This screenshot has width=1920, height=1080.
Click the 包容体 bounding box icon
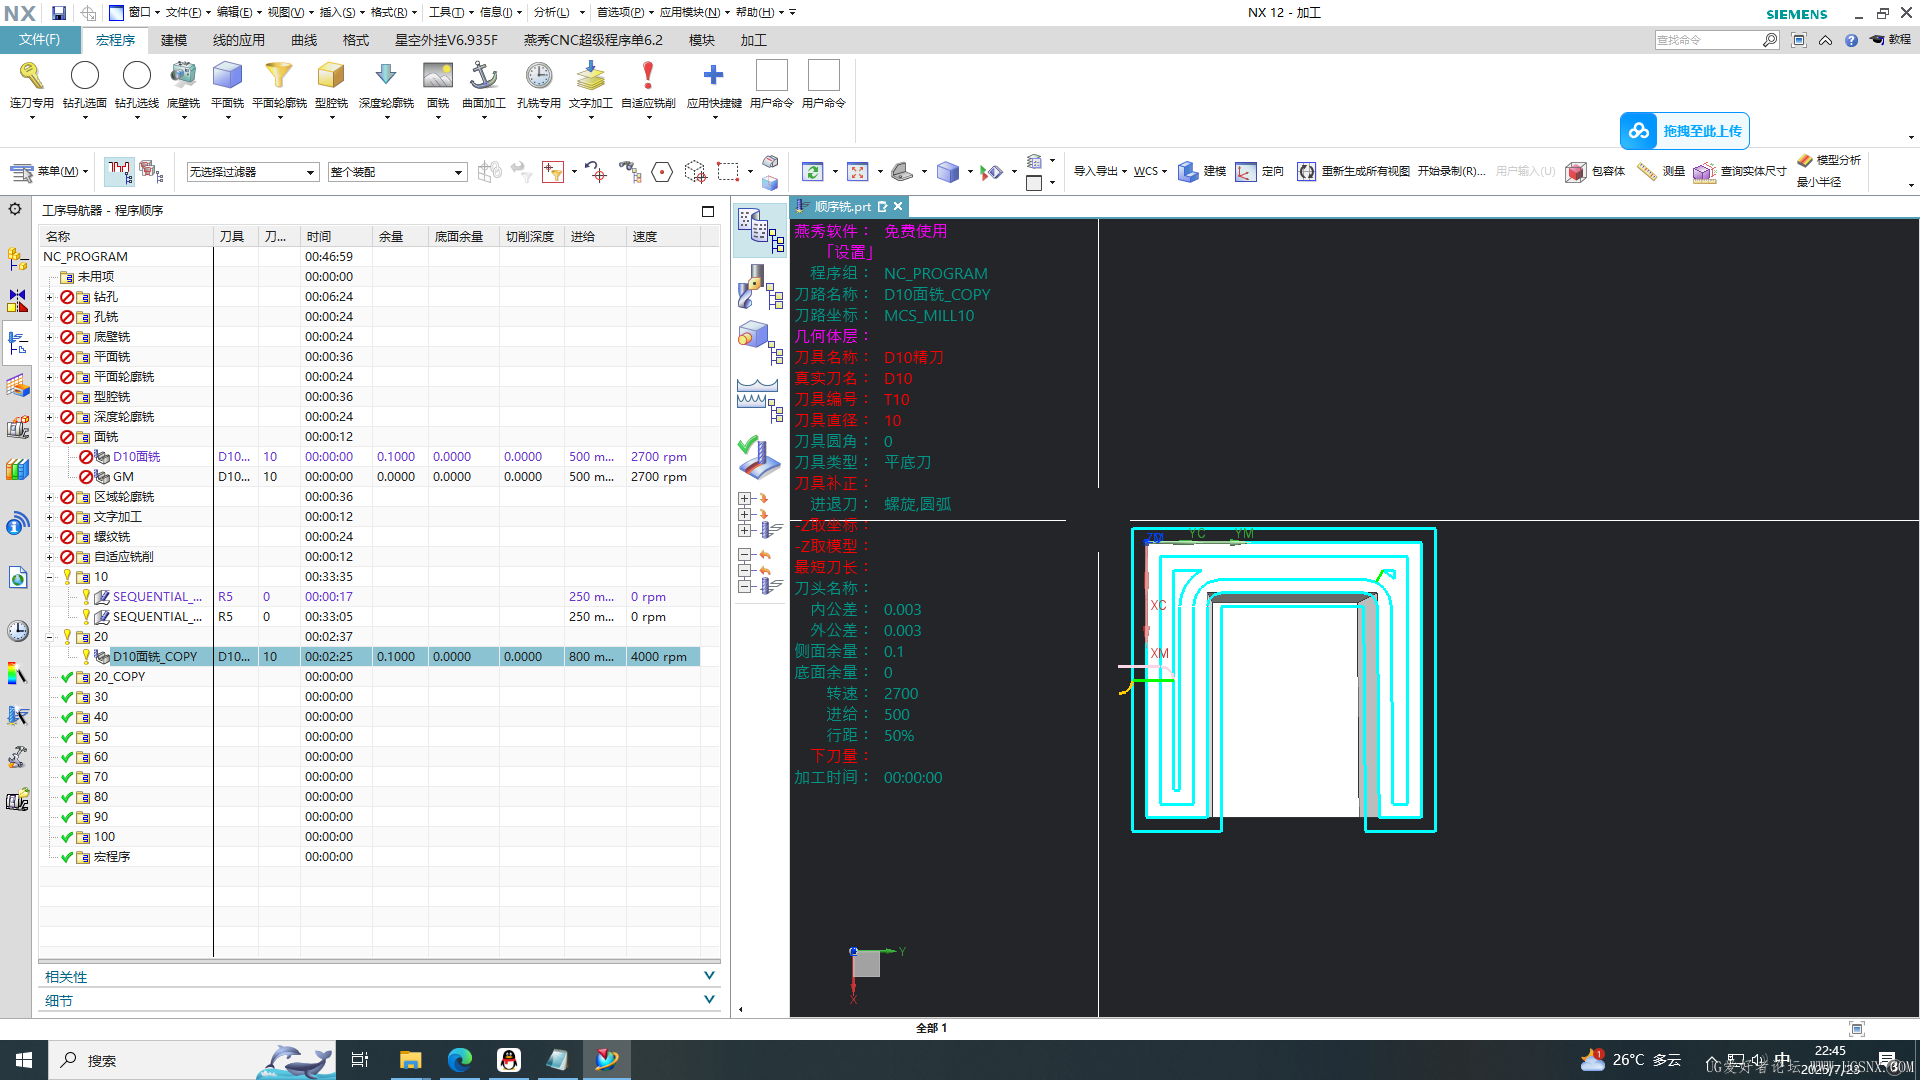click(1576, 172)
